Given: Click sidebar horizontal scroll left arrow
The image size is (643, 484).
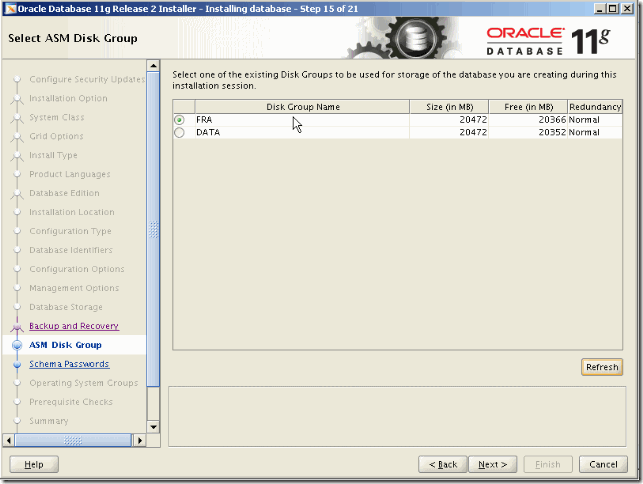Looking at the screenshot, I should point(8,441).
